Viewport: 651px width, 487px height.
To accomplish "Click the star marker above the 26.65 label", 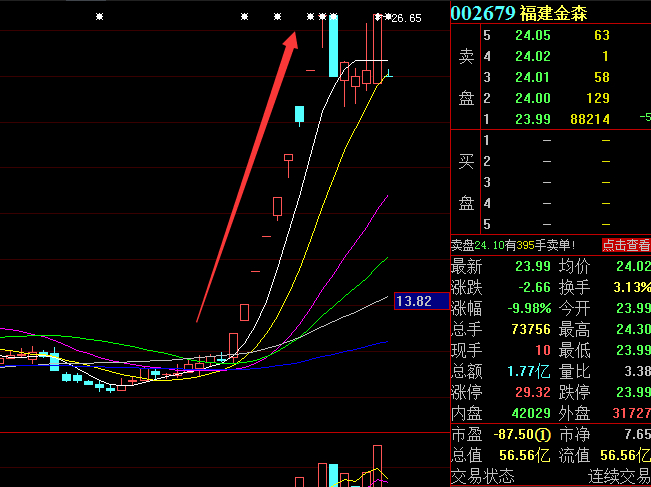I will [388, 17].
